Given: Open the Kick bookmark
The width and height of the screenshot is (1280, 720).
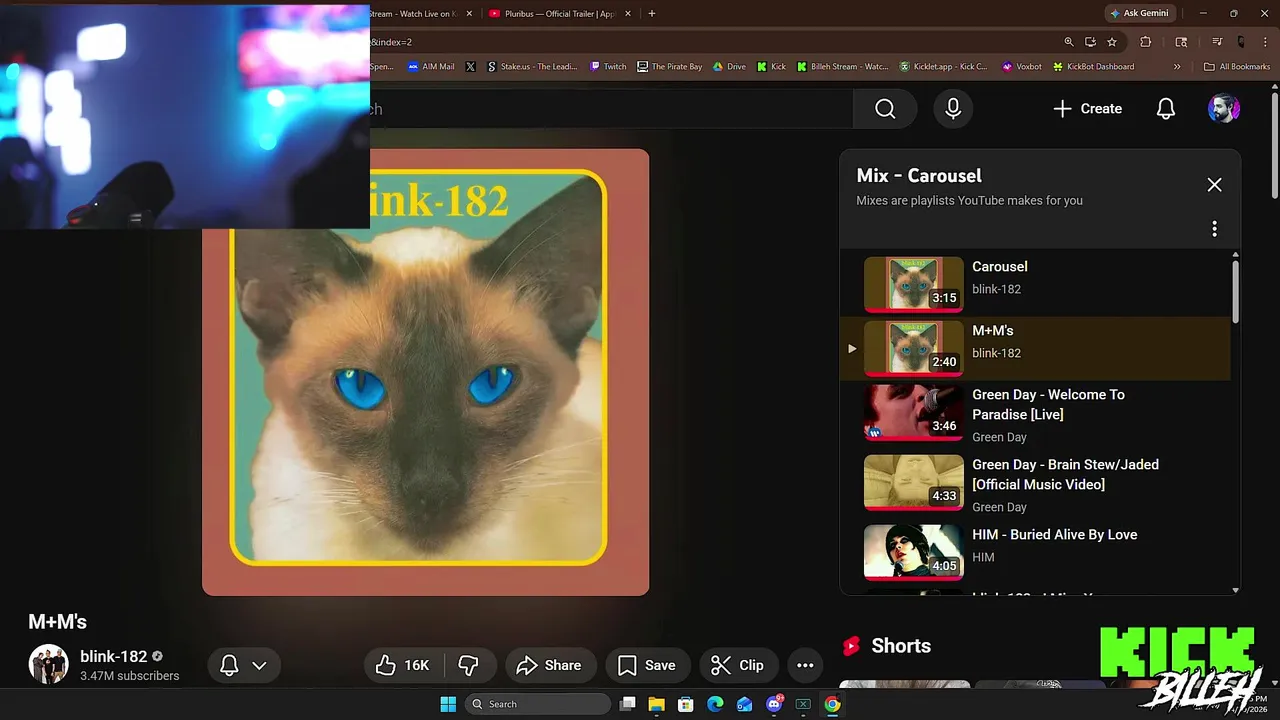Looking at the screenshot, I should (771, 67).
